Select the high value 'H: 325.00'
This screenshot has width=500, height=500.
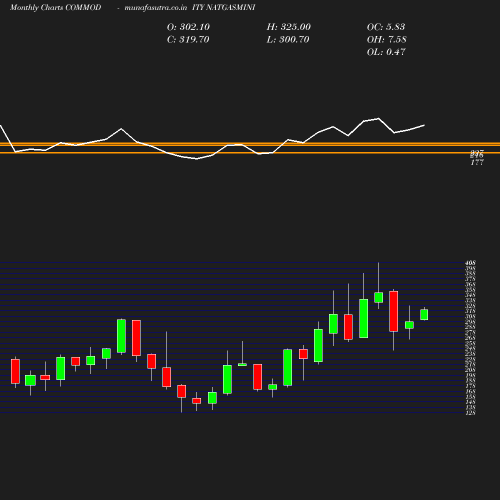point(289,27)
